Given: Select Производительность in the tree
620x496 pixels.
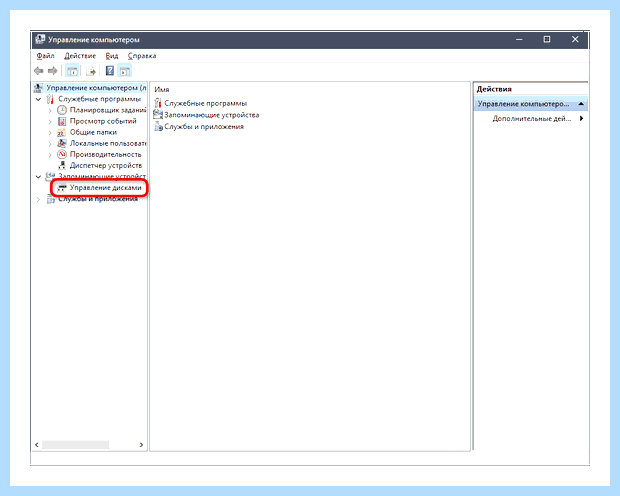Looking at the screenshot, I should [105, 154].
